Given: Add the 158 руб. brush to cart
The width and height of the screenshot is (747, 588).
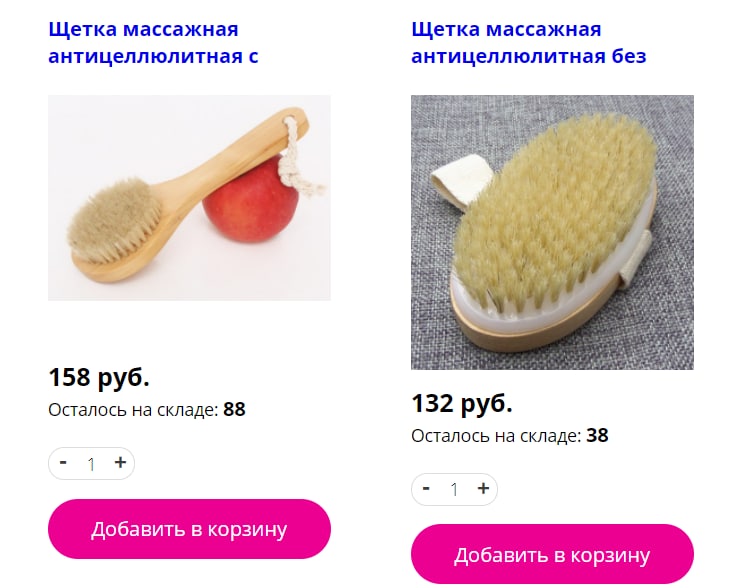Looking at the screenshot, I should 189,529.
